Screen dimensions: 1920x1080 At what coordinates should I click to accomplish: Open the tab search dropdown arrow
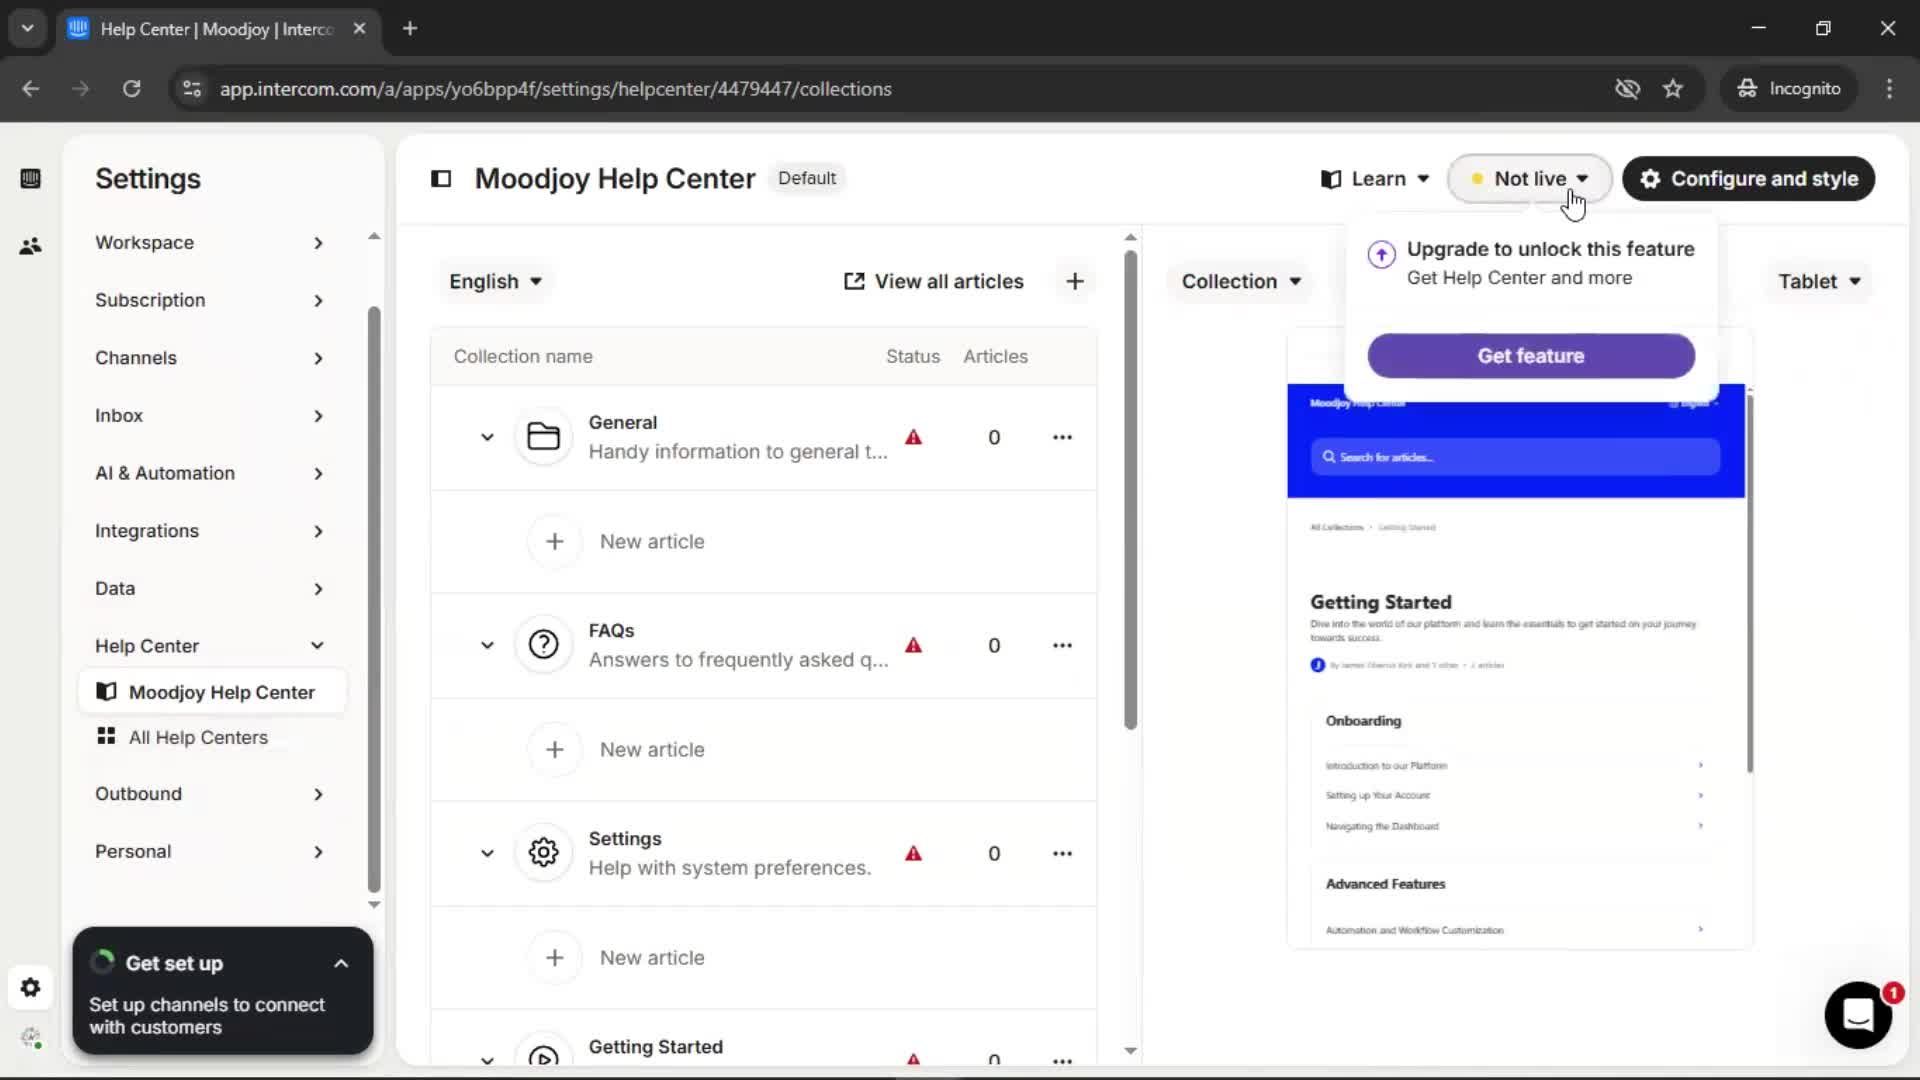click(x=28, y=29)
